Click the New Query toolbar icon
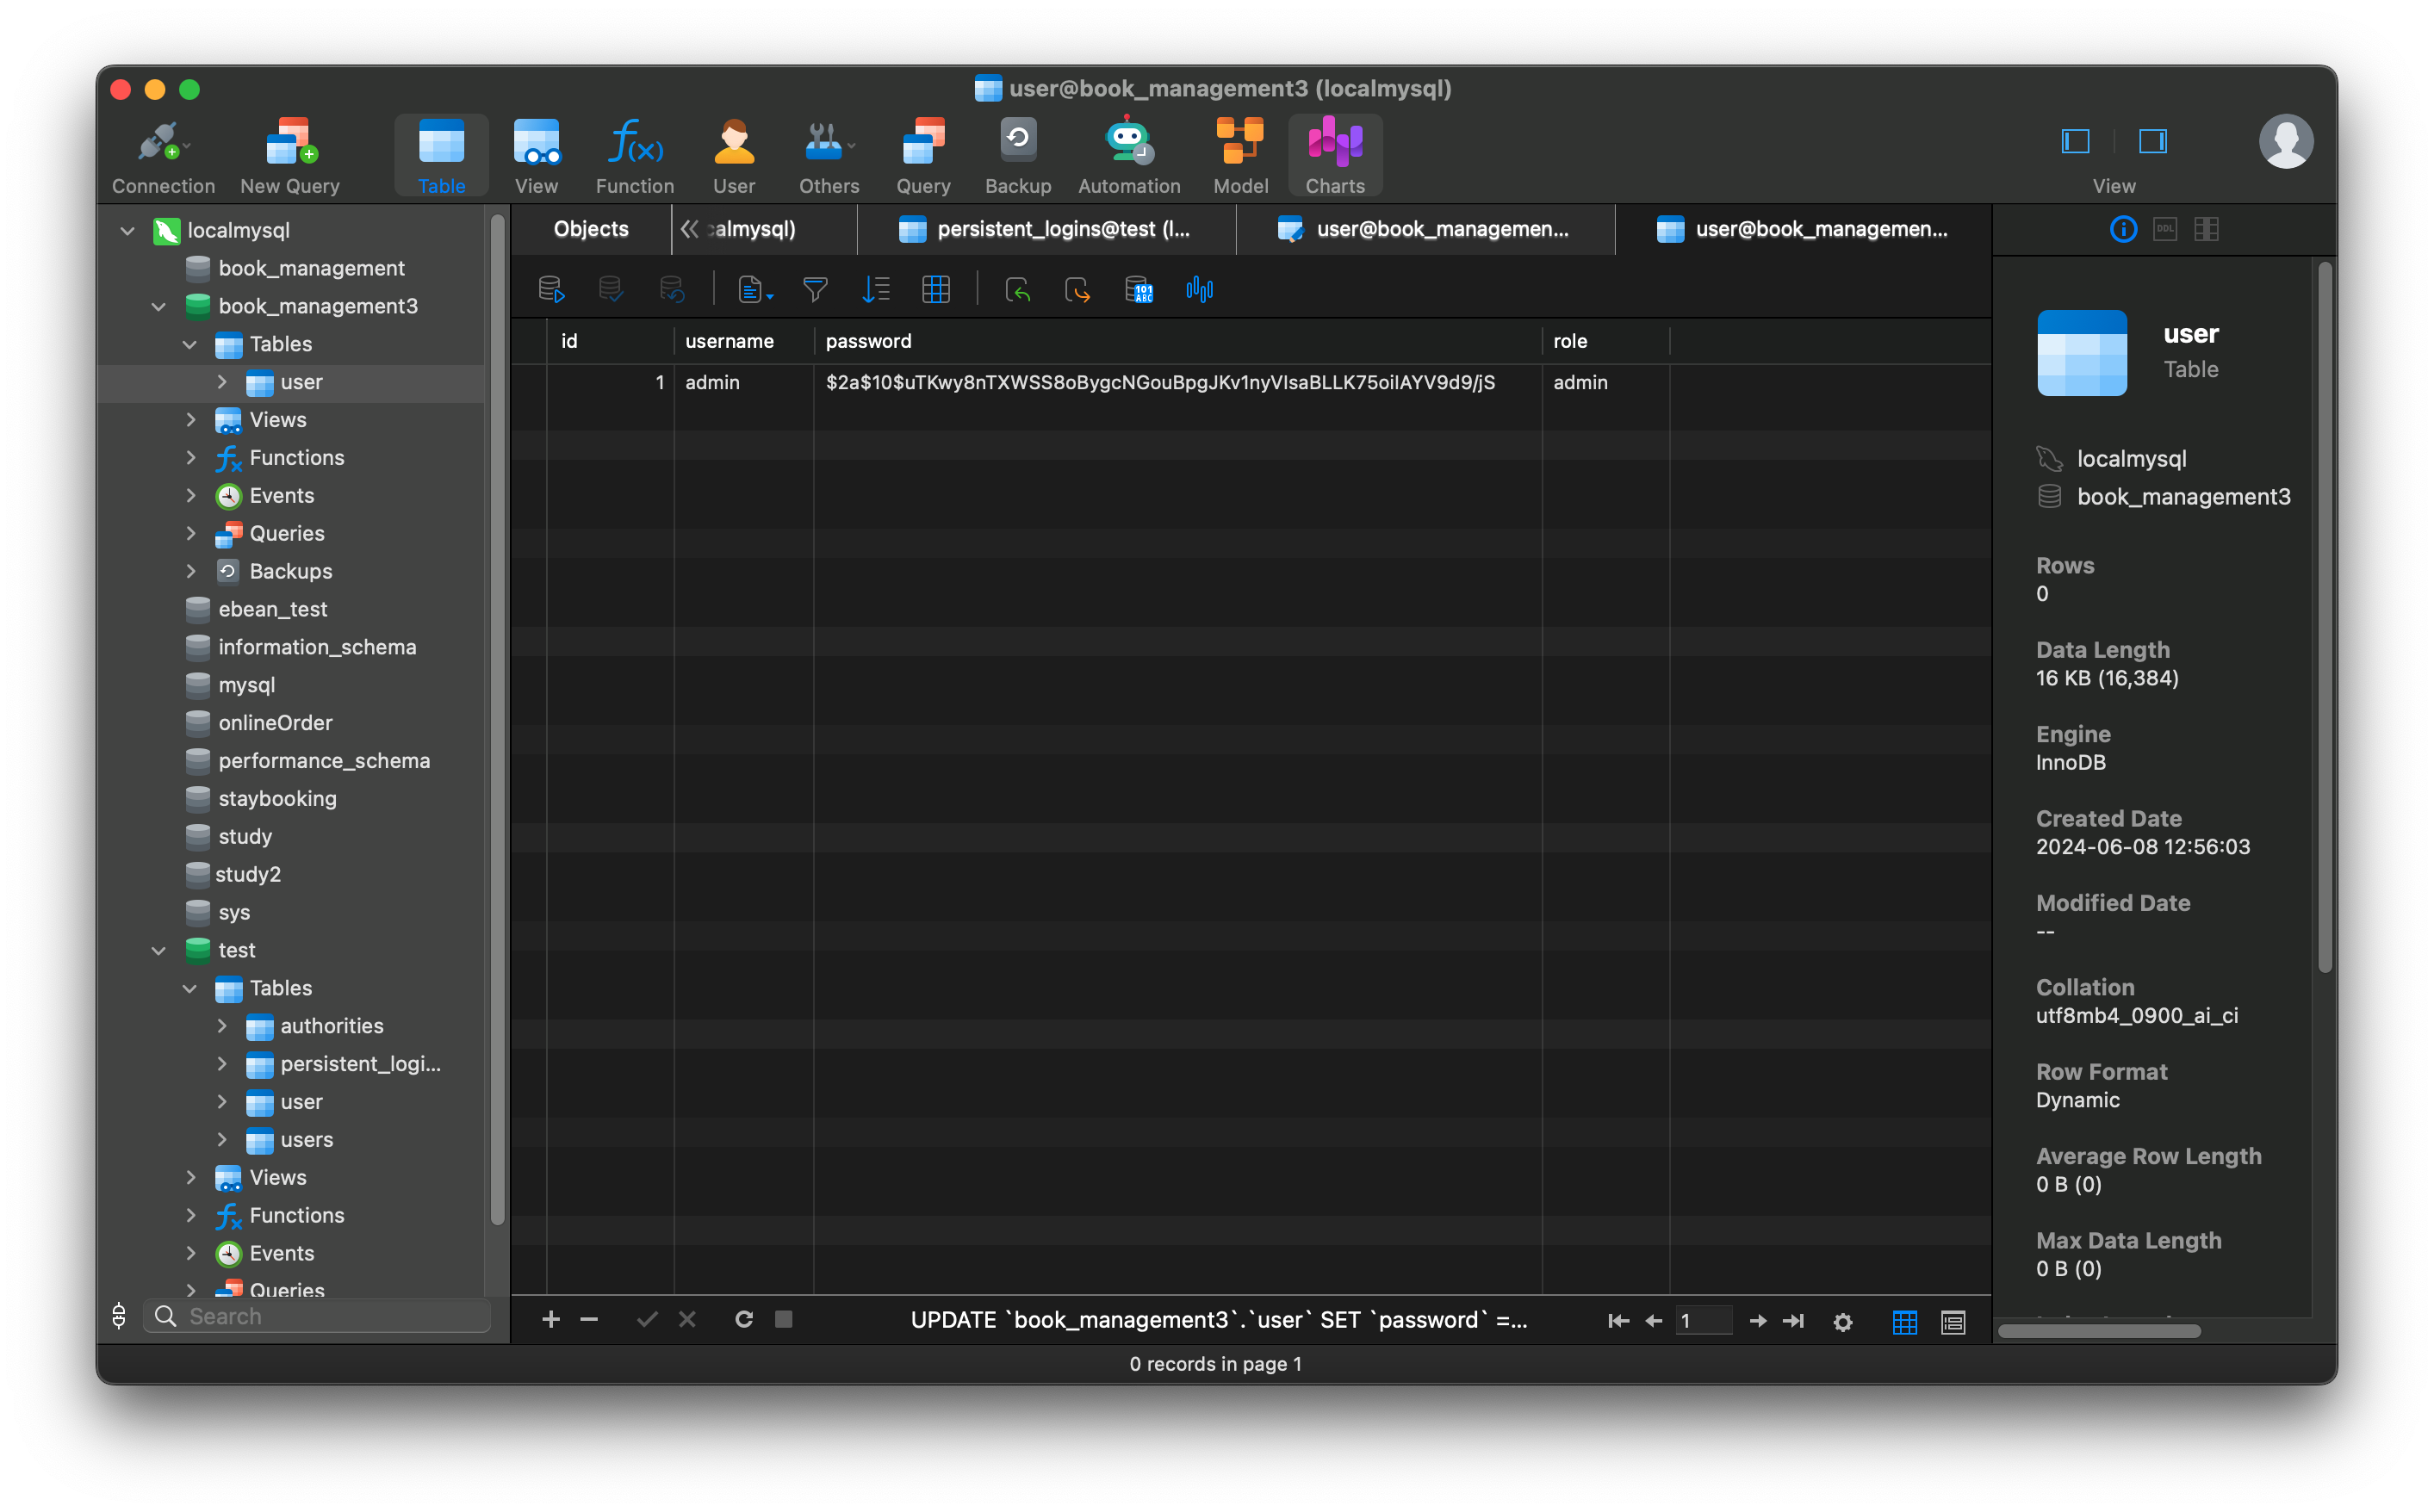 [x=288, y=153]
